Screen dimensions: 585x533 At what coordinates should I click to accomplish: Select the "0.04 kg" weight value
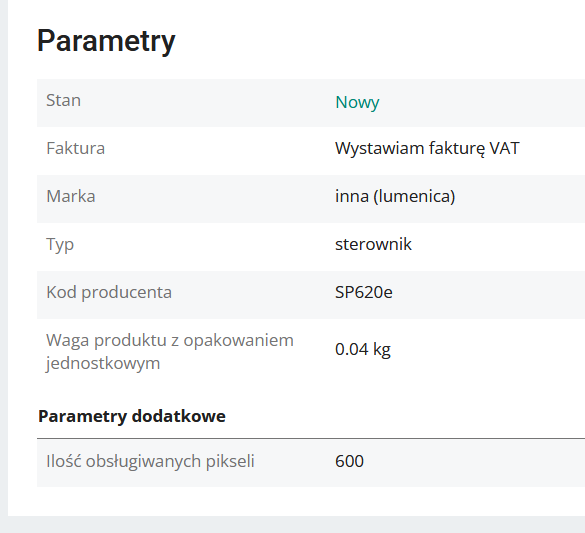point(363,350)
